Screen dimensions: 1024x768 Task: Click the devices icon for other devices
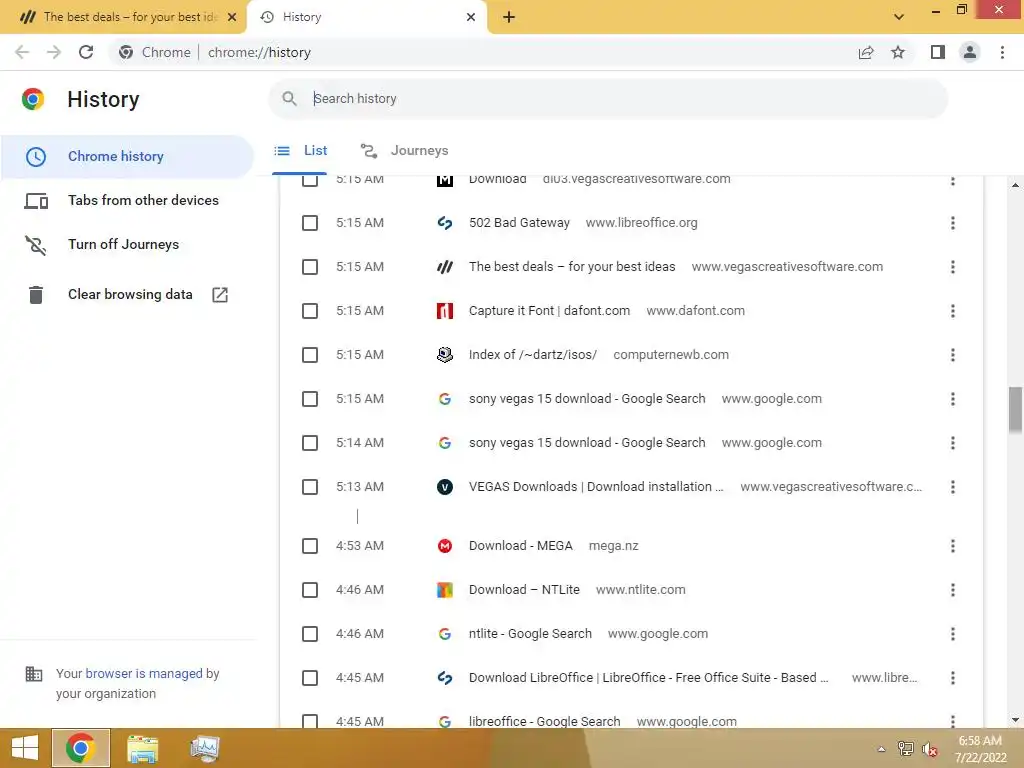tap(36, 200)
